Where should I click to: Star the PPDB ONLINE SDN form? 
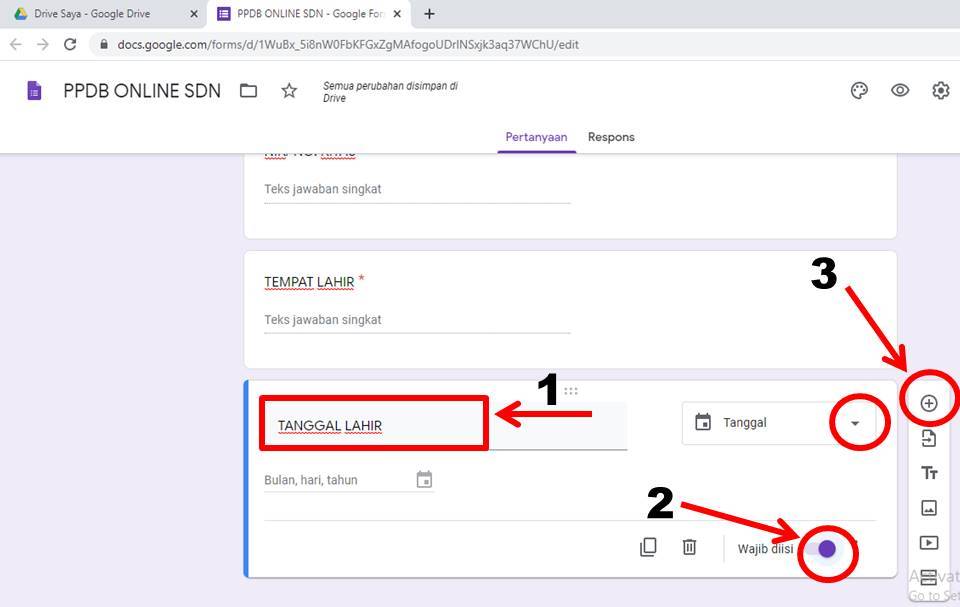[288, 90]
